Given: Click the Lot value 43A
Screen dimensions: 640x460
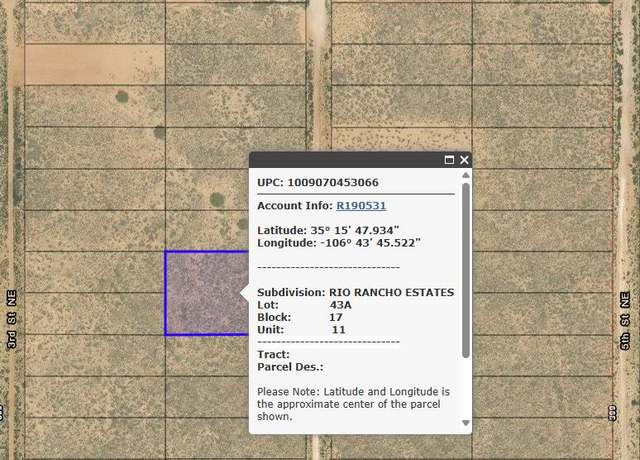Looking at the screenshot, I should pyautogui.click(x=341, y=305).
